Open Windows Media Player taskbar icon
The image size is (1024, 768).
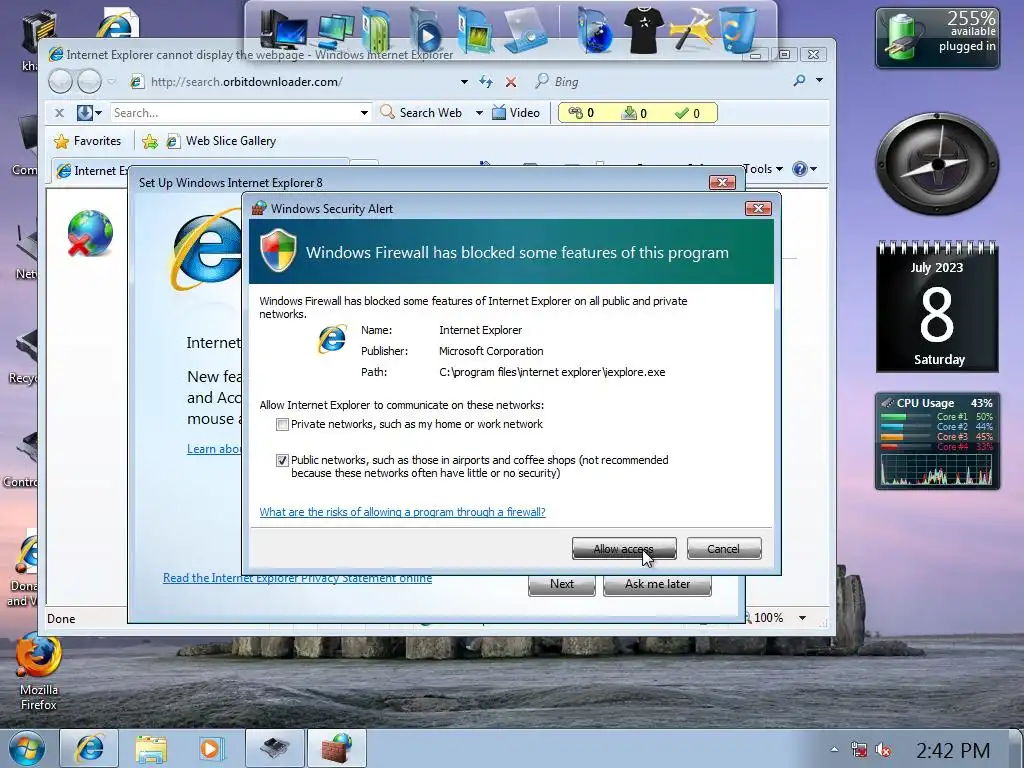coord(212,748)
